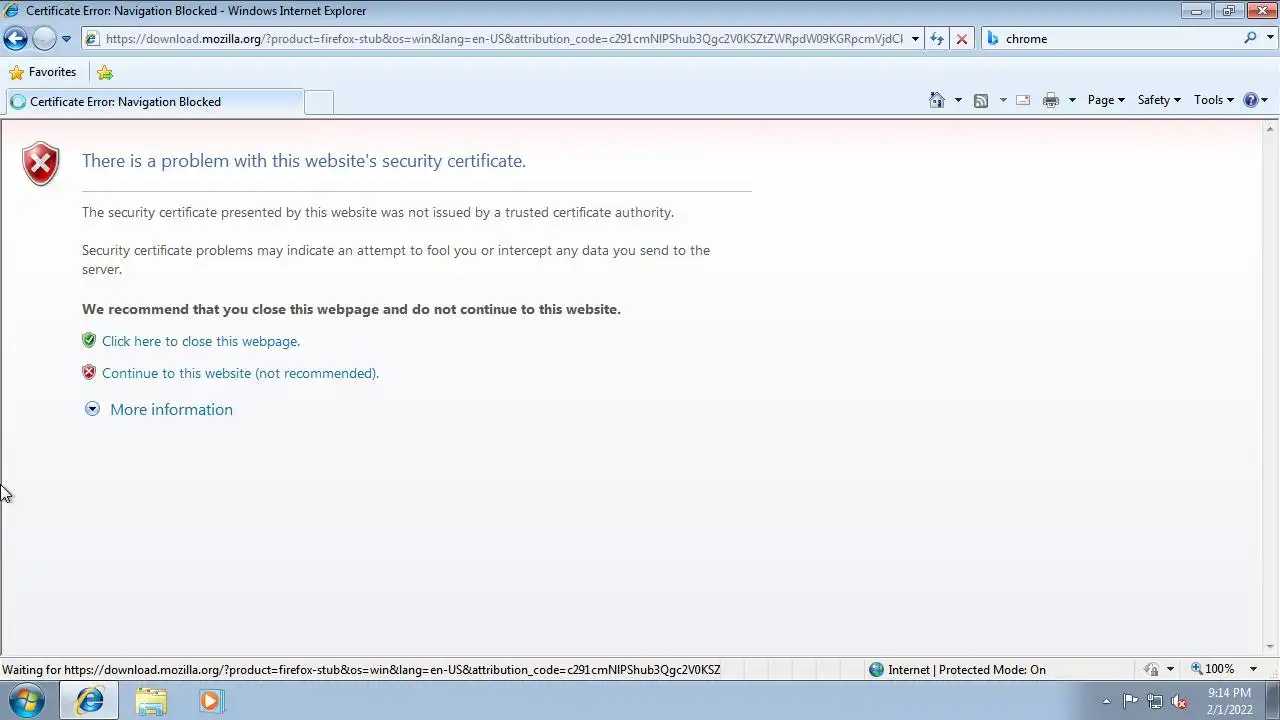Click the search magnifier icon
This screenshot has height=720, width=1280.
pyautogui.click(x=1250, y=38)
